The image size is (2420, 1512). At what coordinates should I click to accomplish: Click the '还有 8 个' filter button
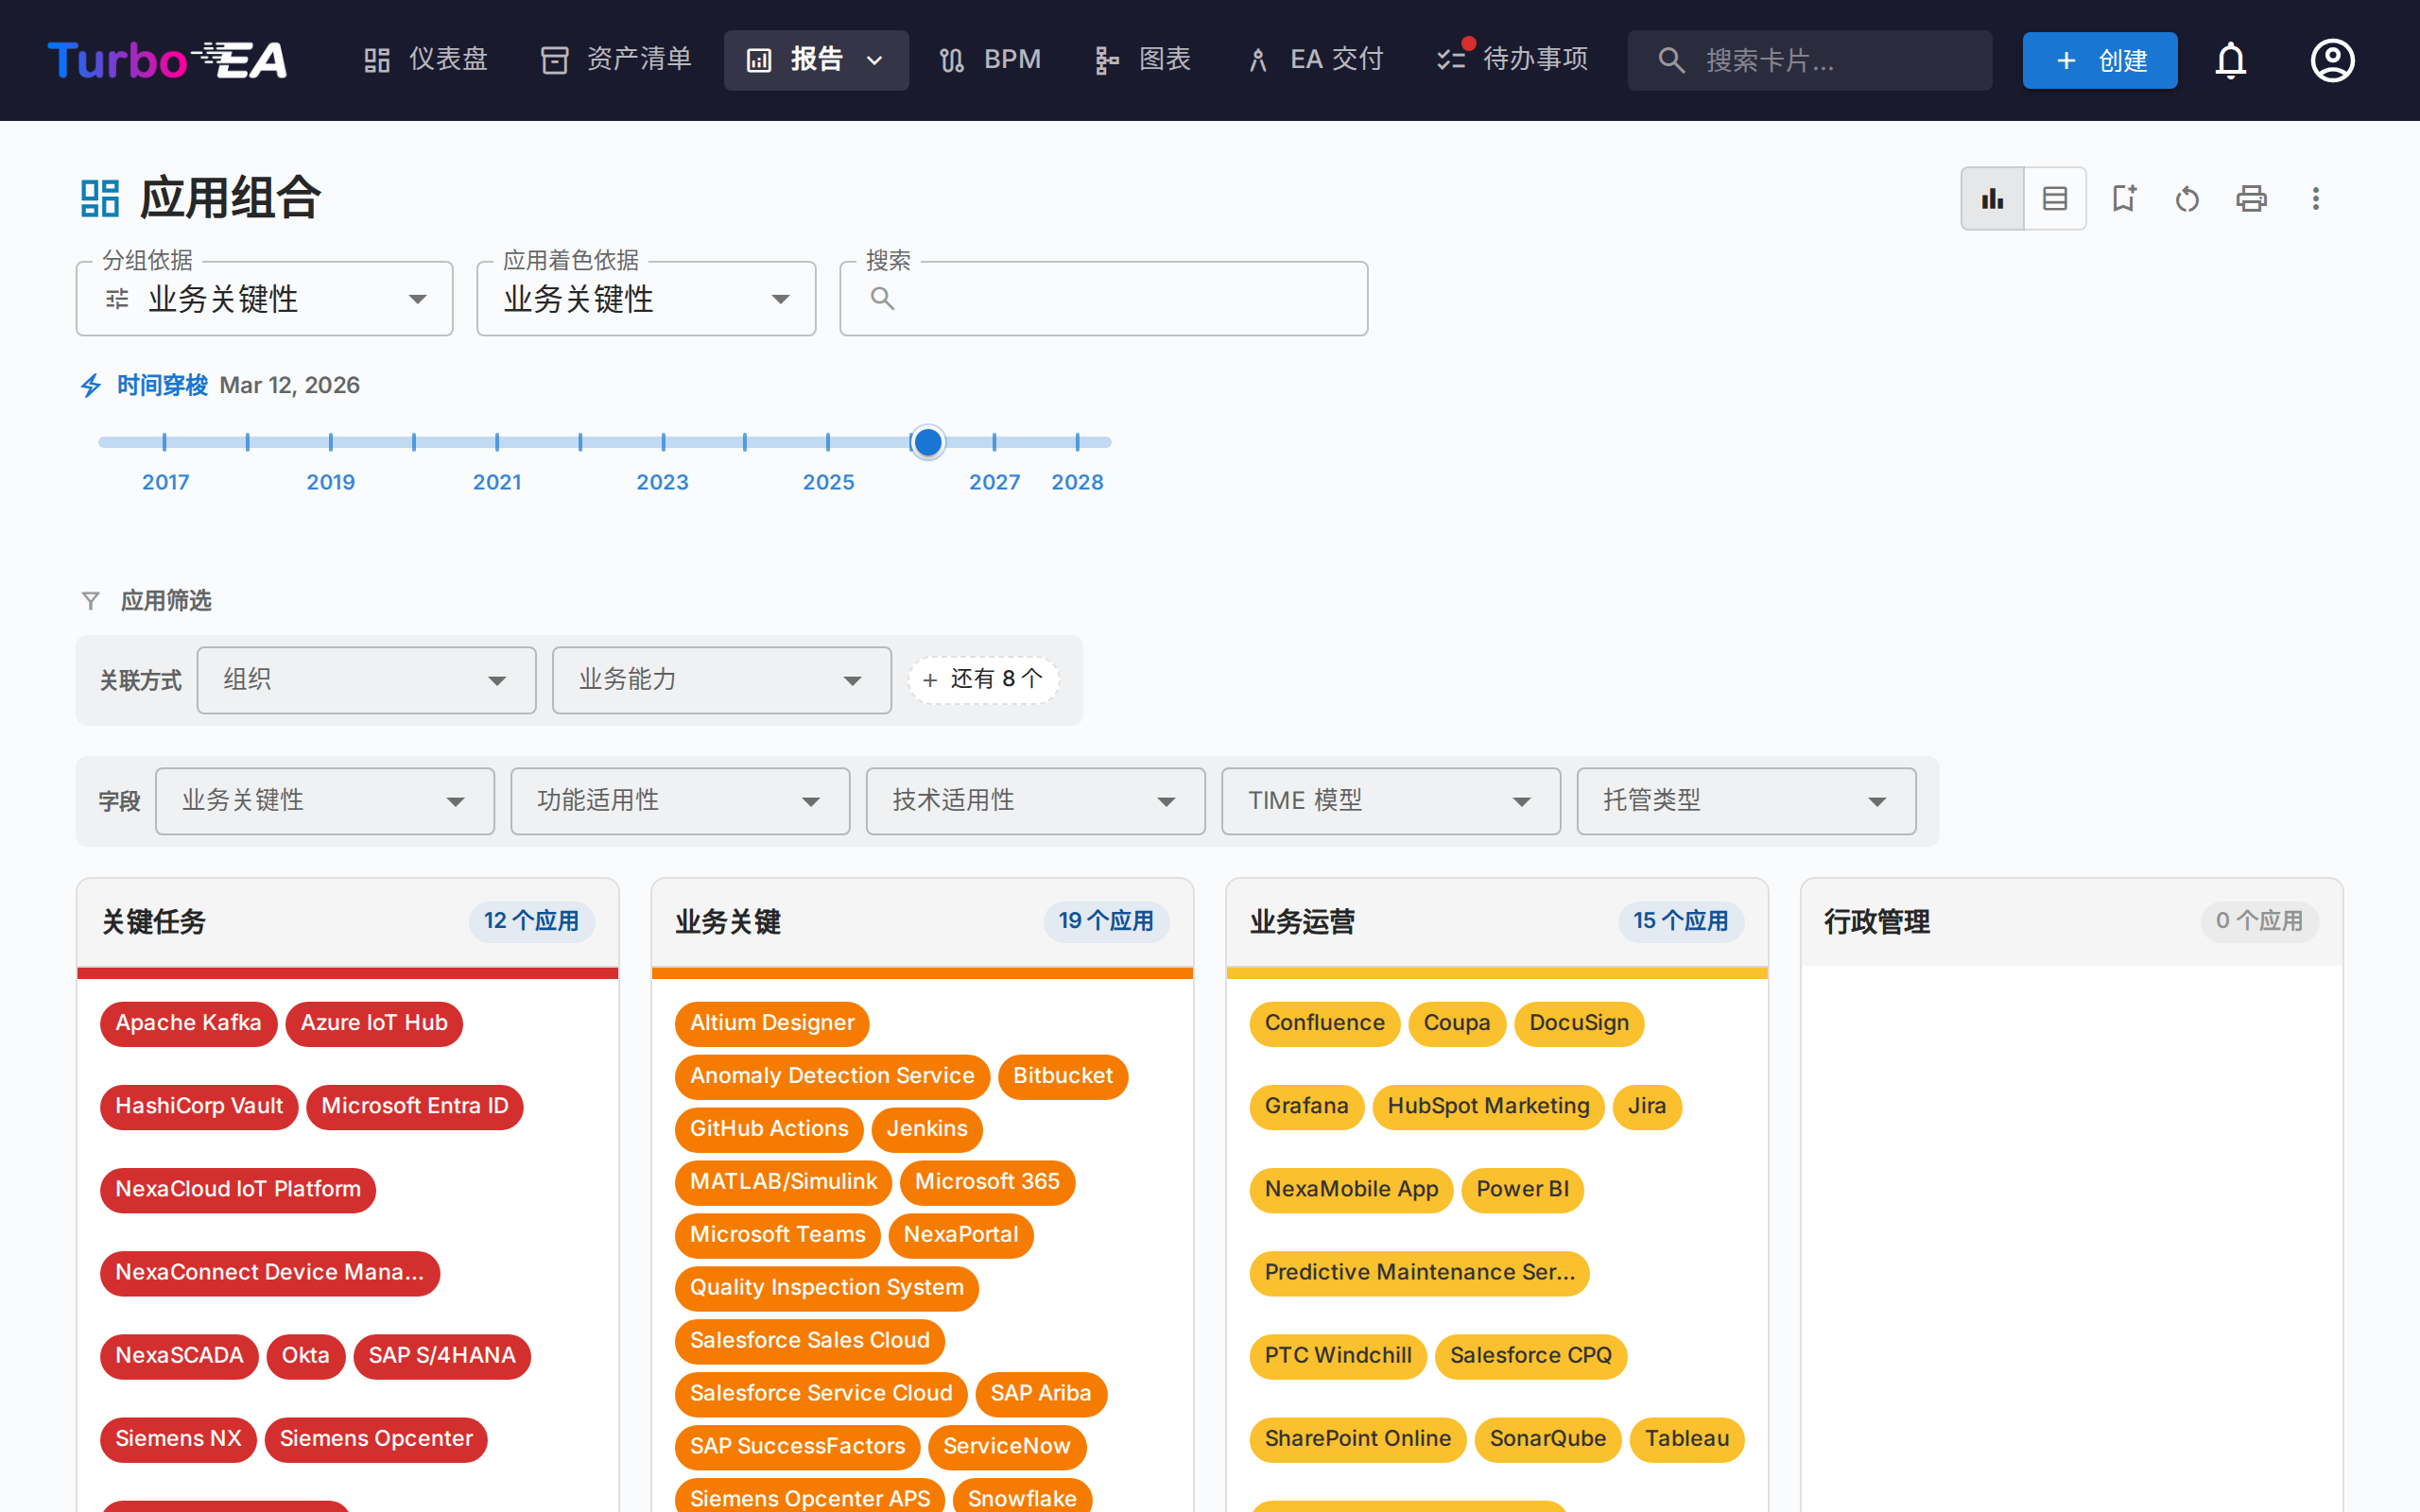tap(983, 679)
